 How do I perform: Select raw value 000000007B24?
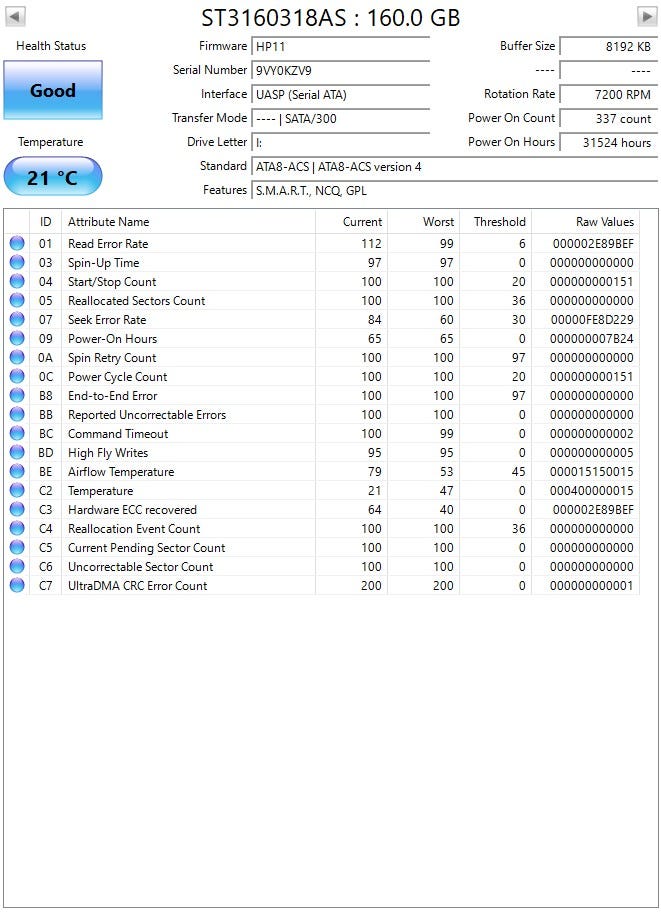592,339
